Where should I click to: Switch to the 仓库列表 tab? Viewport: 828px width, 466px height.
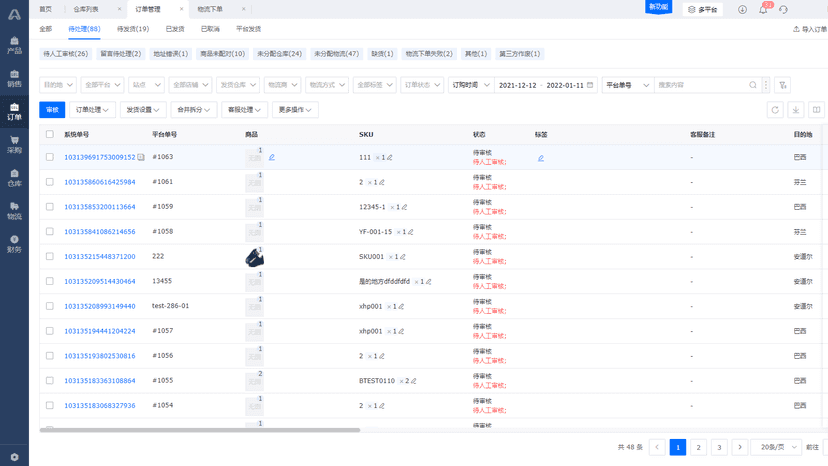(86, 10)
